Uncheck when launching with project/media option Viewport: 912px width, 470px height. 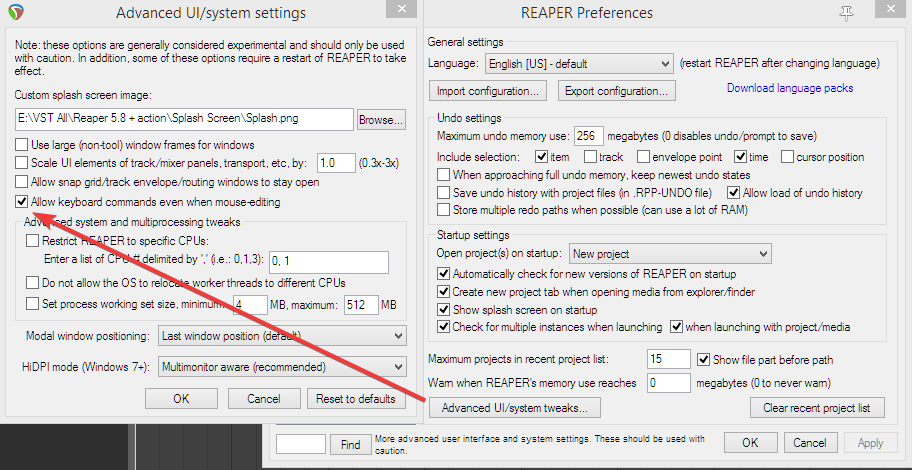pyautogui.click(x=676, y=327)
